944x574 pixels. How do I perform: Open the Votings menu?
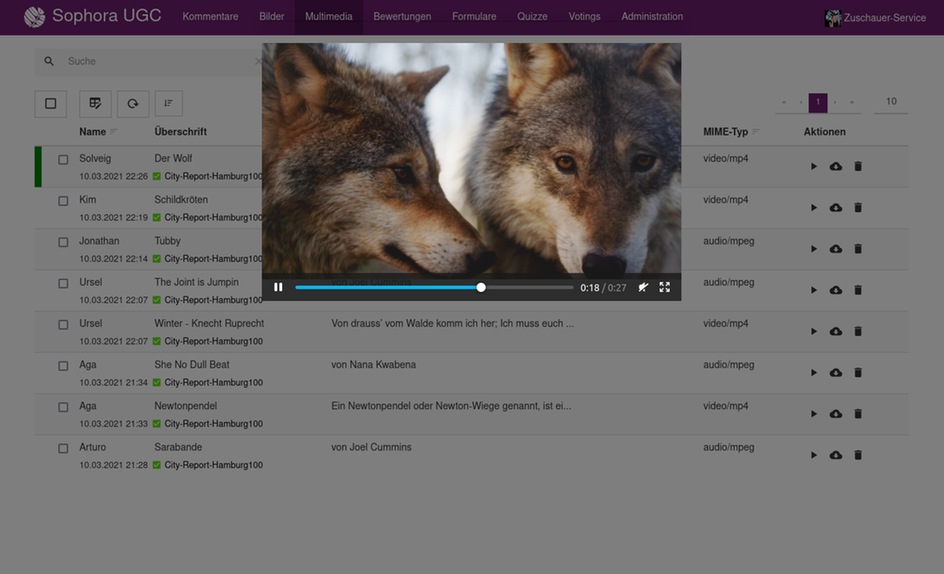point(585,17)
